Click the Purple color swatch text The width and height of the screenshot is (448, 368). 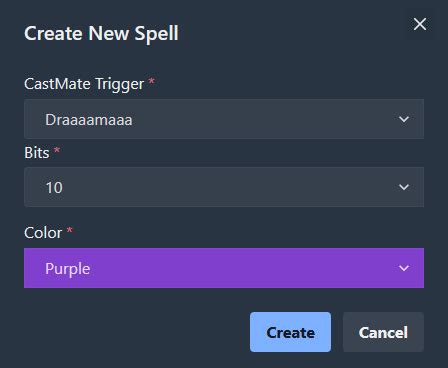click(68, 269)
